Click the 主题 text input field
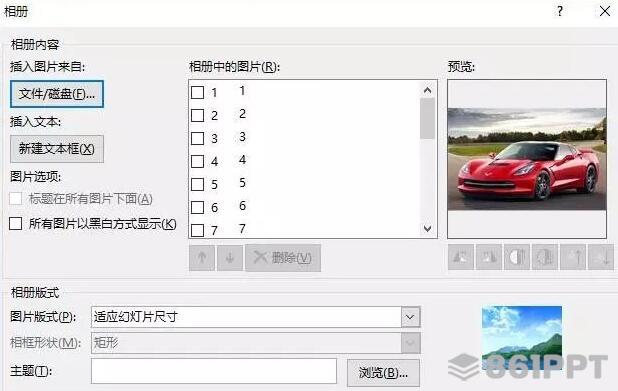The image size is (618, 391). pyautogui.click(x=214, y=371)
